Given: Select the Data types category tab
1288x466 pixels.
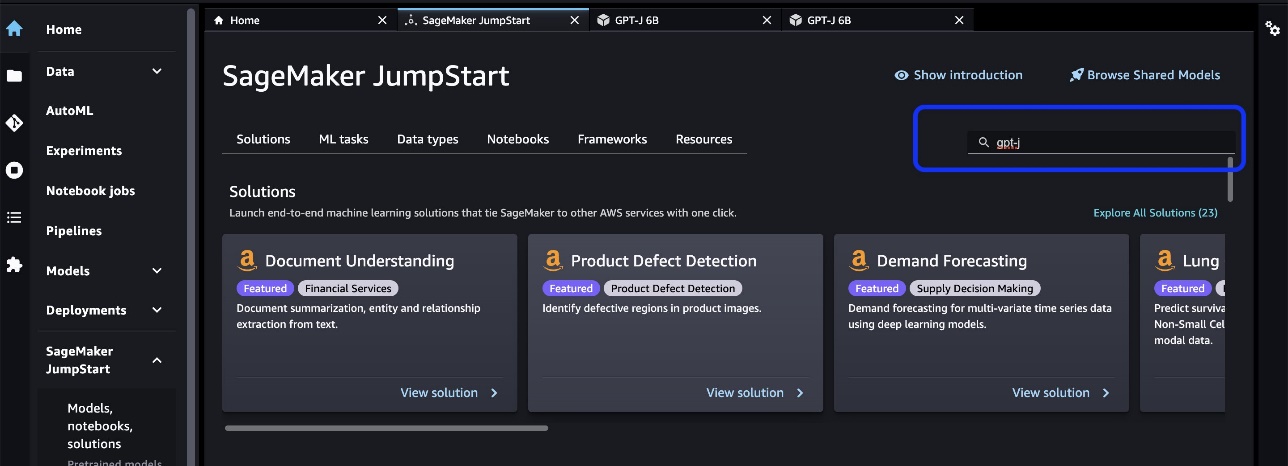Looking at the screenshot, I should tap(427, 139).
